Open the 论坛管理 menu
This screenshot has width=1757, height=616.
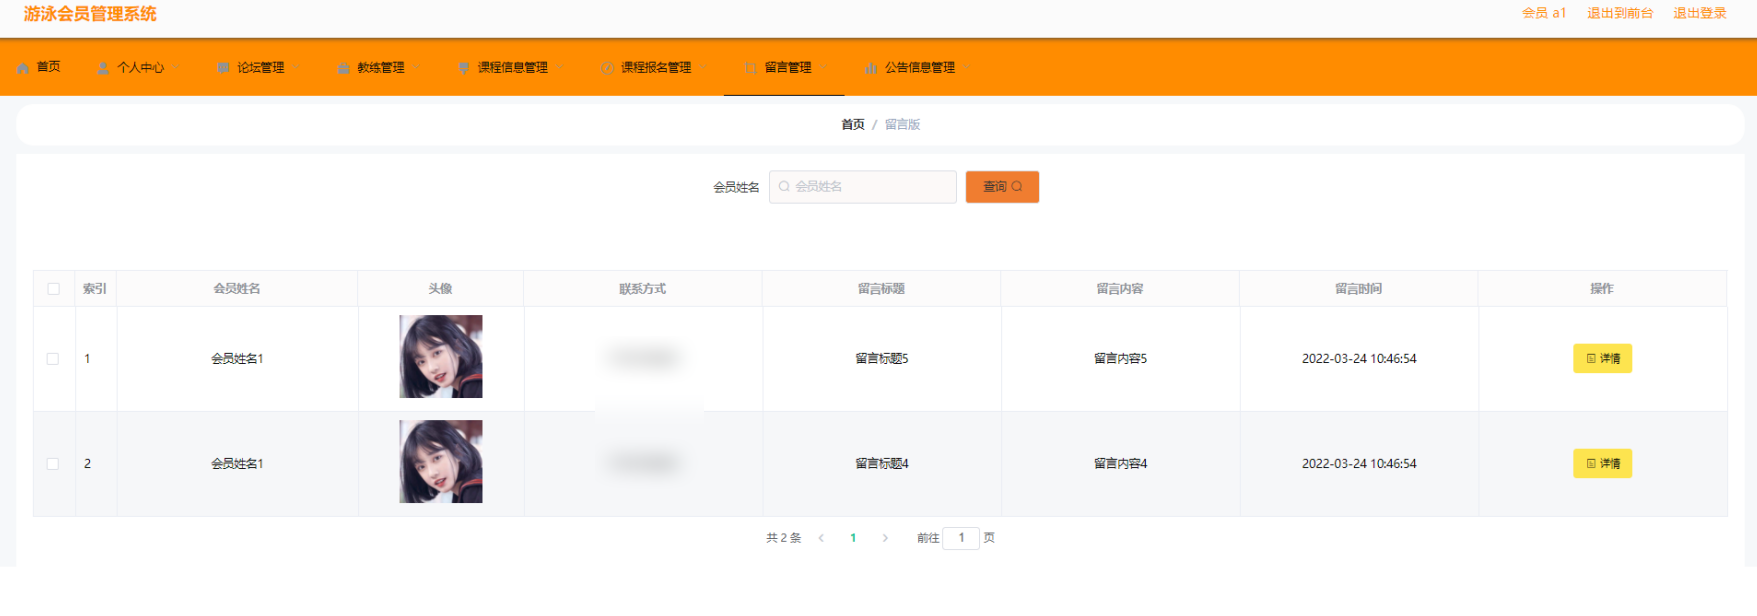point(260,67)
